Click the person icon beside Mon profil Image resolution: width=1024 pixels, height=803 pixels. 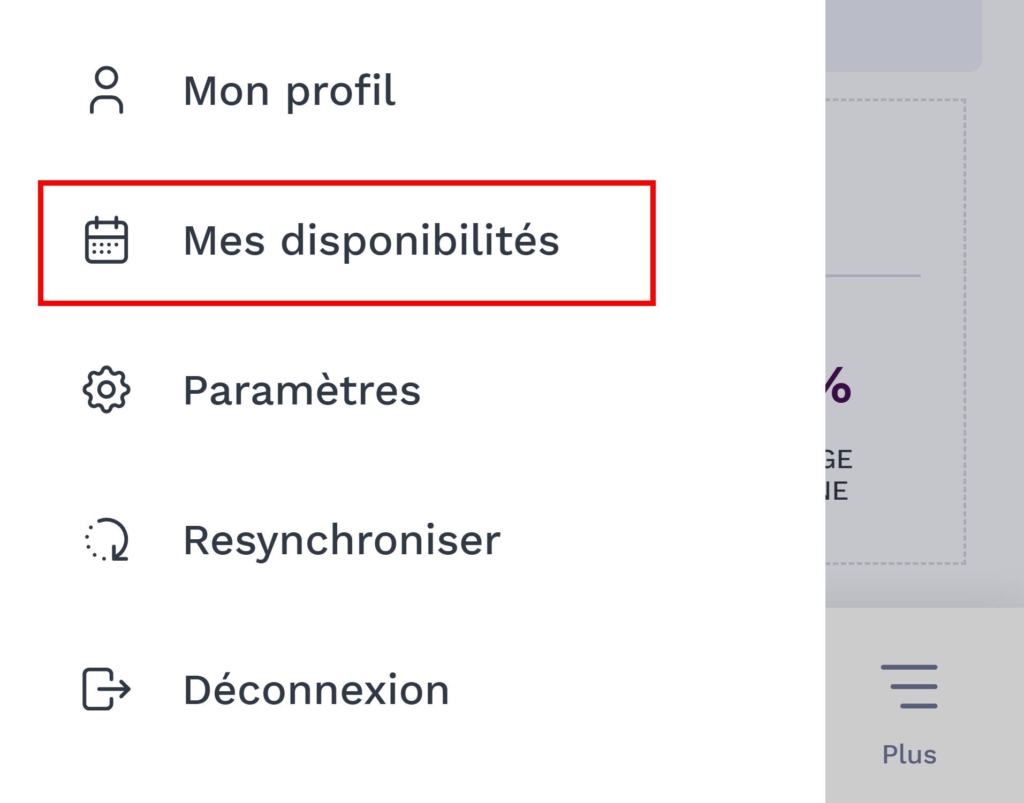pos(106,90)
